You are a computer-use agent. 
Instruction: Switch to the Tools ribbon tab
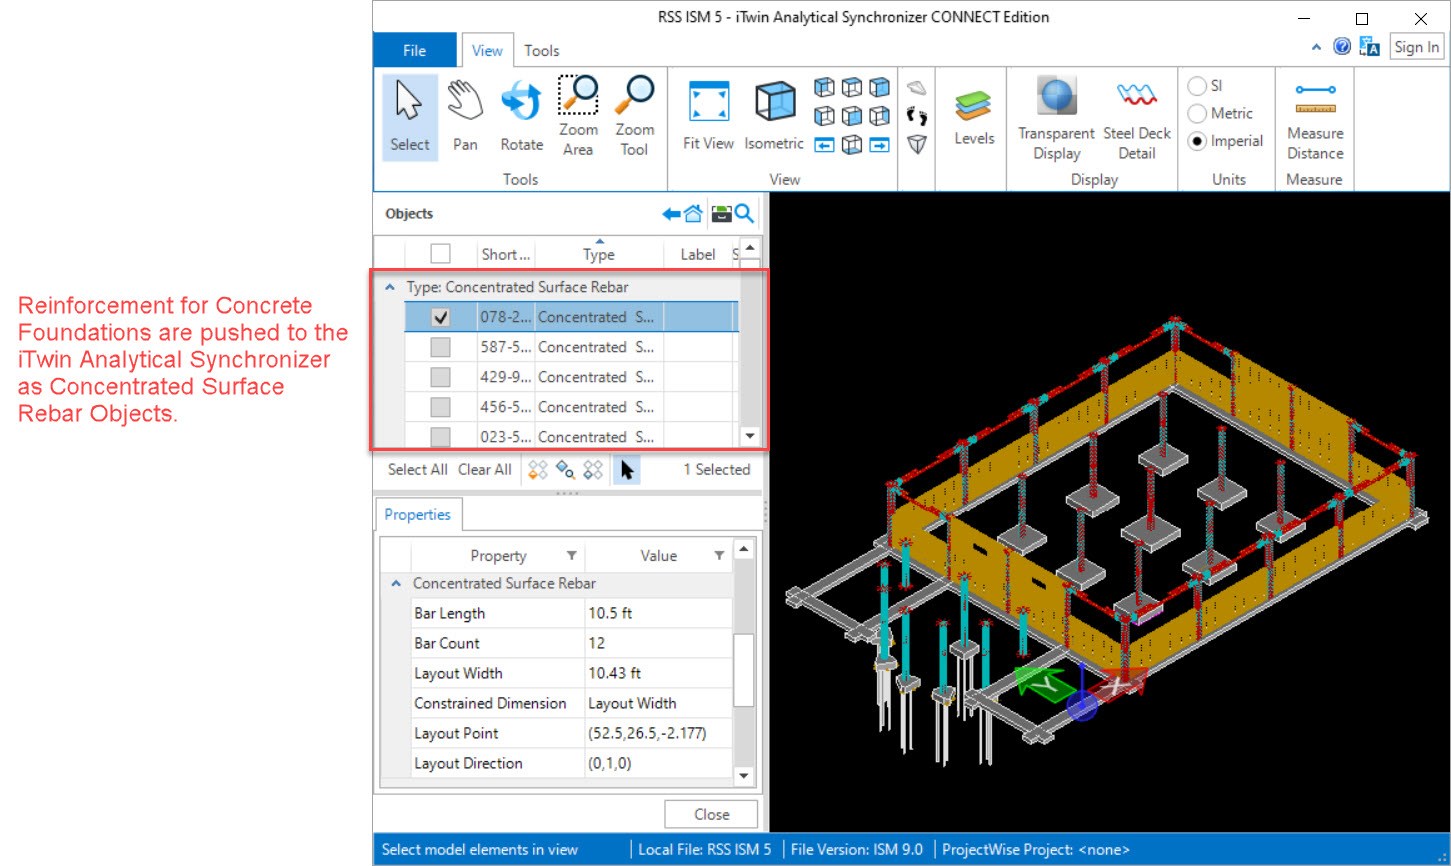(x=542, y=51)
